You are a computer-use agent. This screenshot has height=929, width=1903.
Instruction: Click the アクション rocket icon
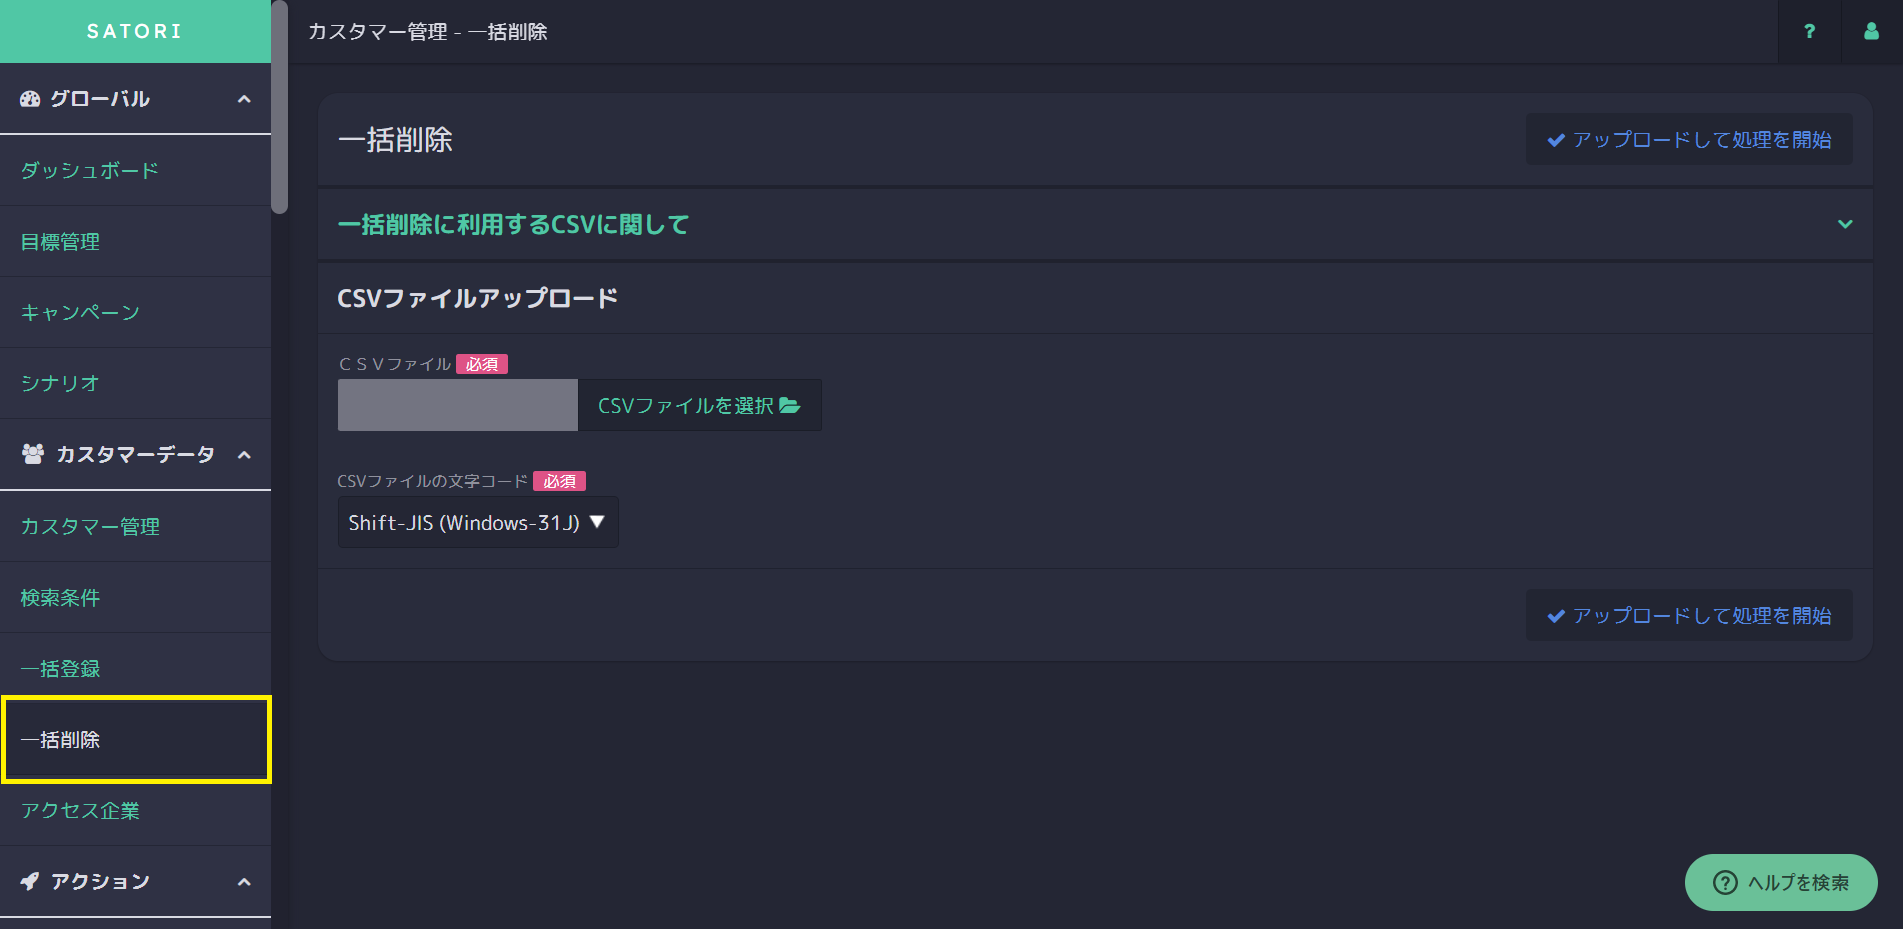(30, 881)
